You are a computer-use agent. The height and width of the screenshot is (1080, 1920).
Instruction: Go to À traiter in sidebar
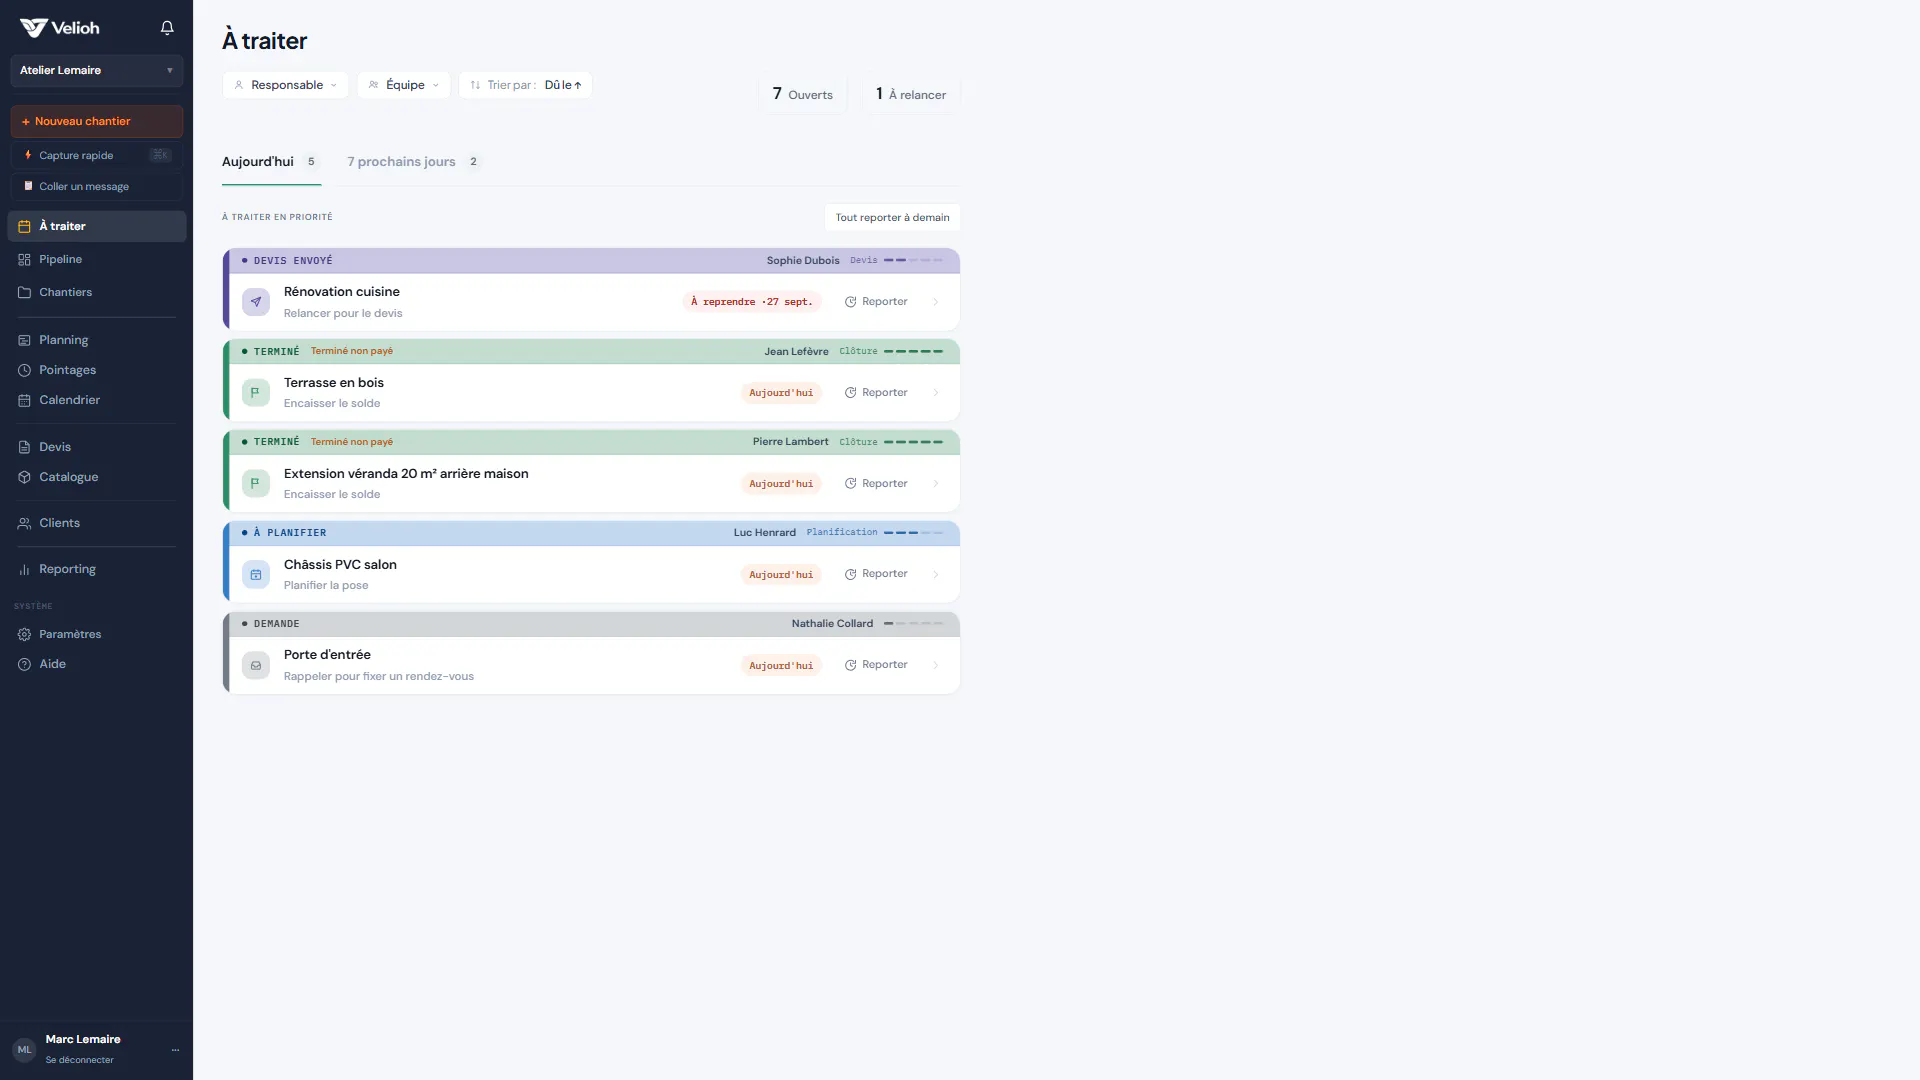click(96, 226)
